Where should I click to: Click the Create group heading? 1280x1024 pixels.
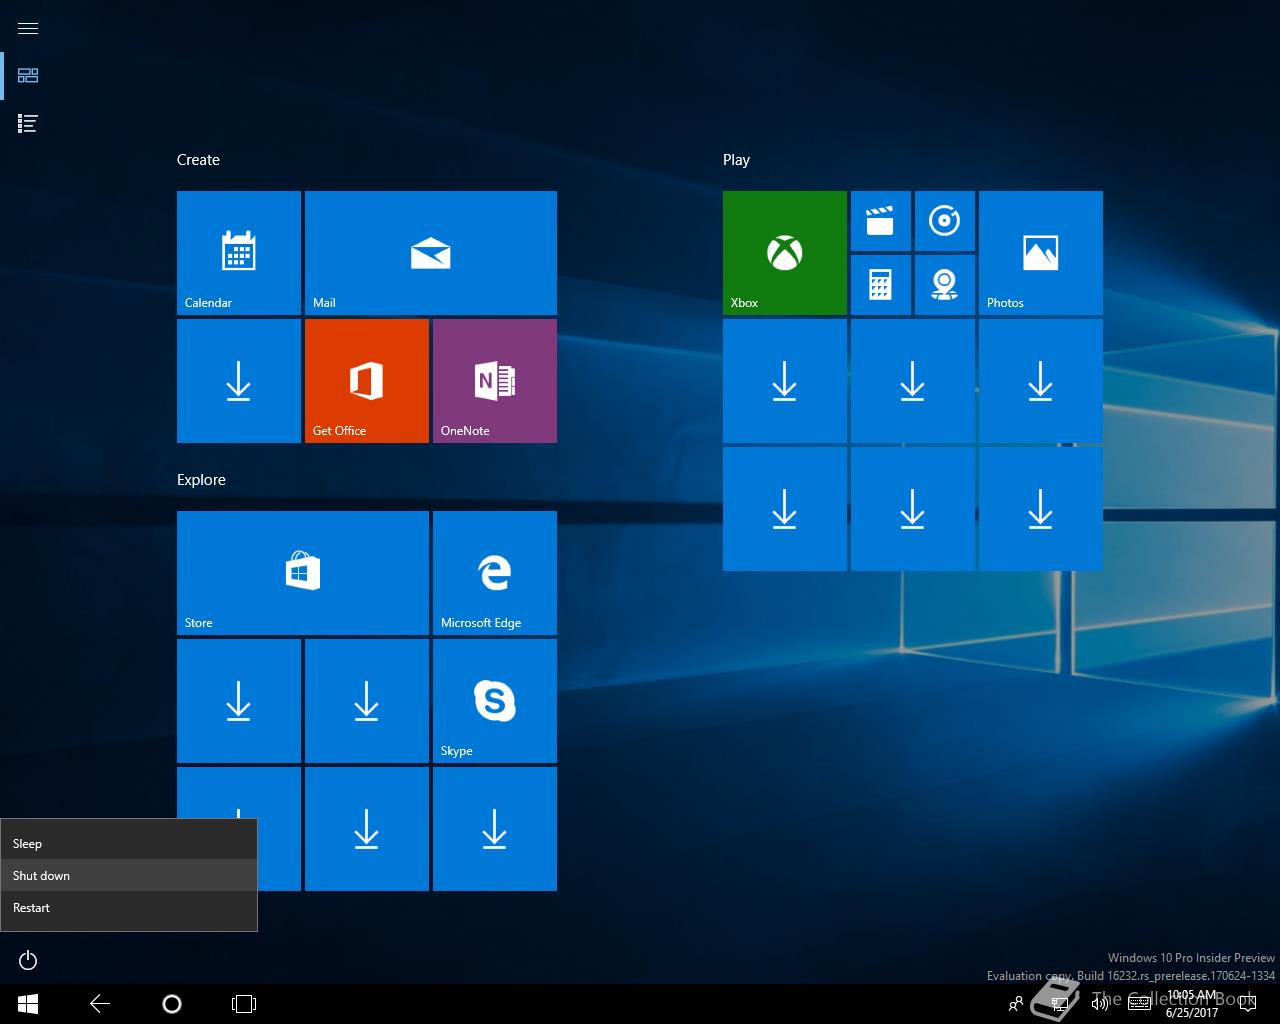click(x=198, y=160)
